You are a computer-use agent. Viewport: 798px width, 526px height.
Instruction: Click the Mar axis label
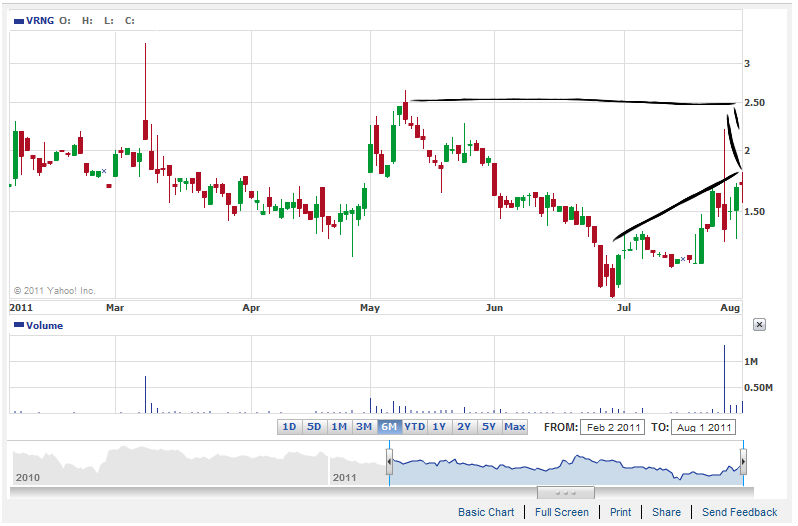point(115,308)
